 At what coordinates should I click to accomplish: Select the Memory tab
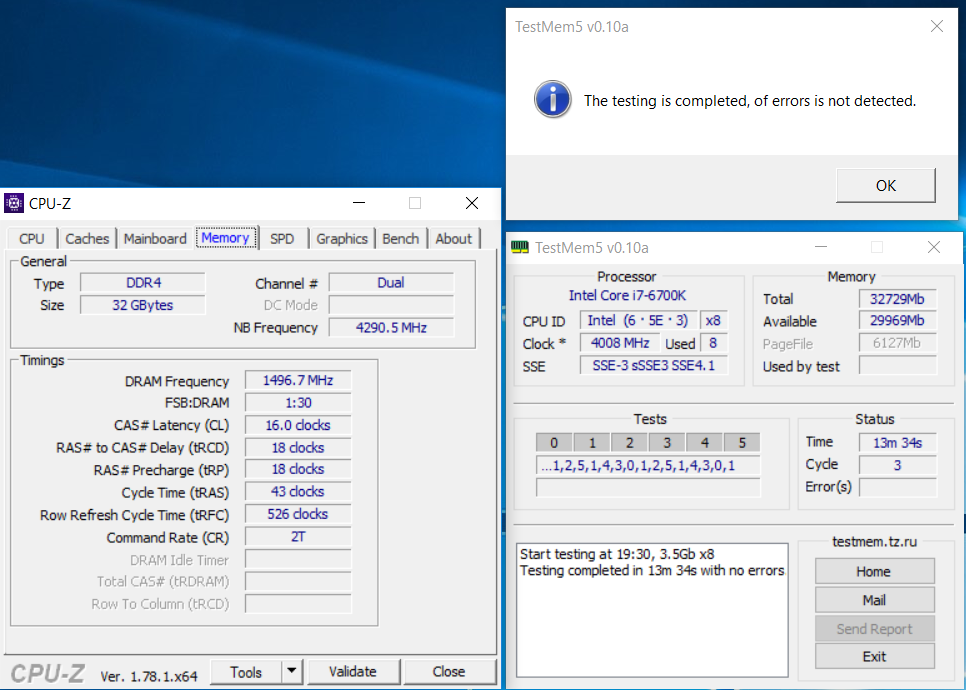click(x=225, y=238)
